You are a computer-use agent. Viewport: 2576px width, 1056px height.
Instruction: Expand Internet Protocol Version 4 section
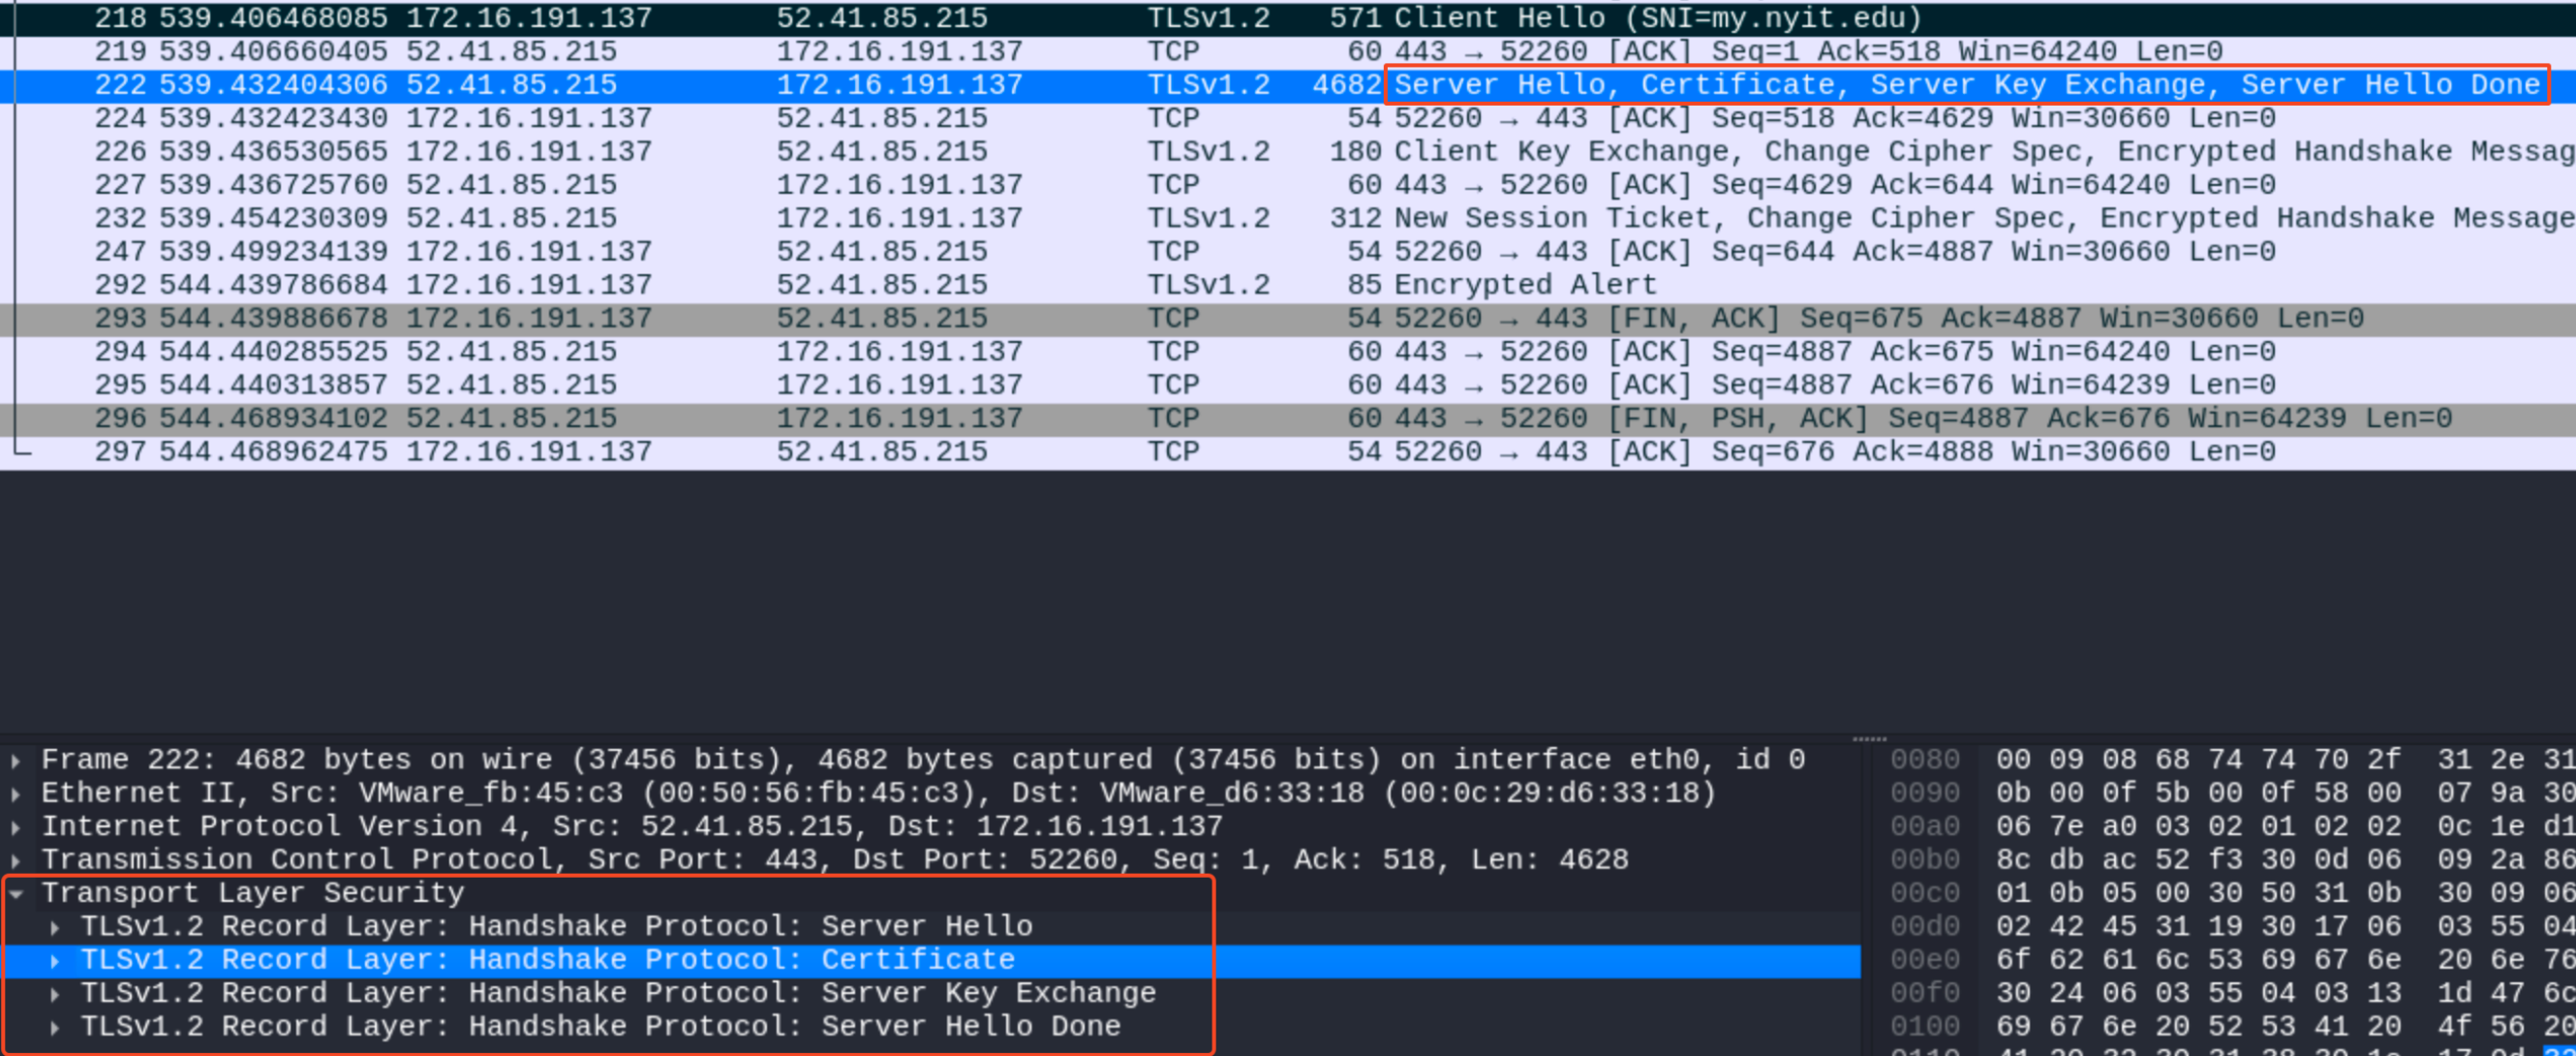(16, 828)
